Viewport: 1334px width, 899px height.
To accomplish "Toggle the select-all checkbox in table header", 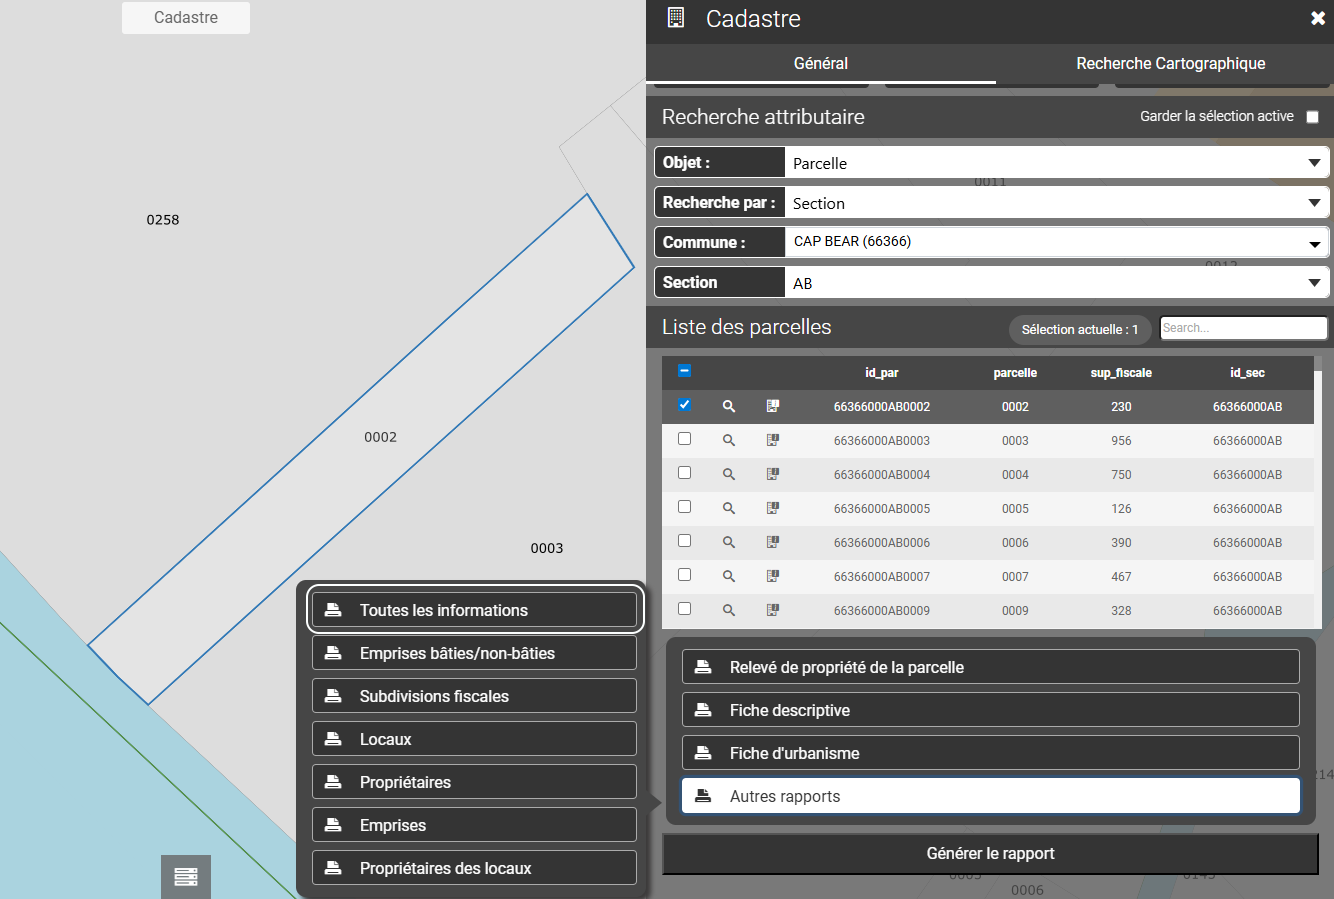I will (x=684, y=371).
